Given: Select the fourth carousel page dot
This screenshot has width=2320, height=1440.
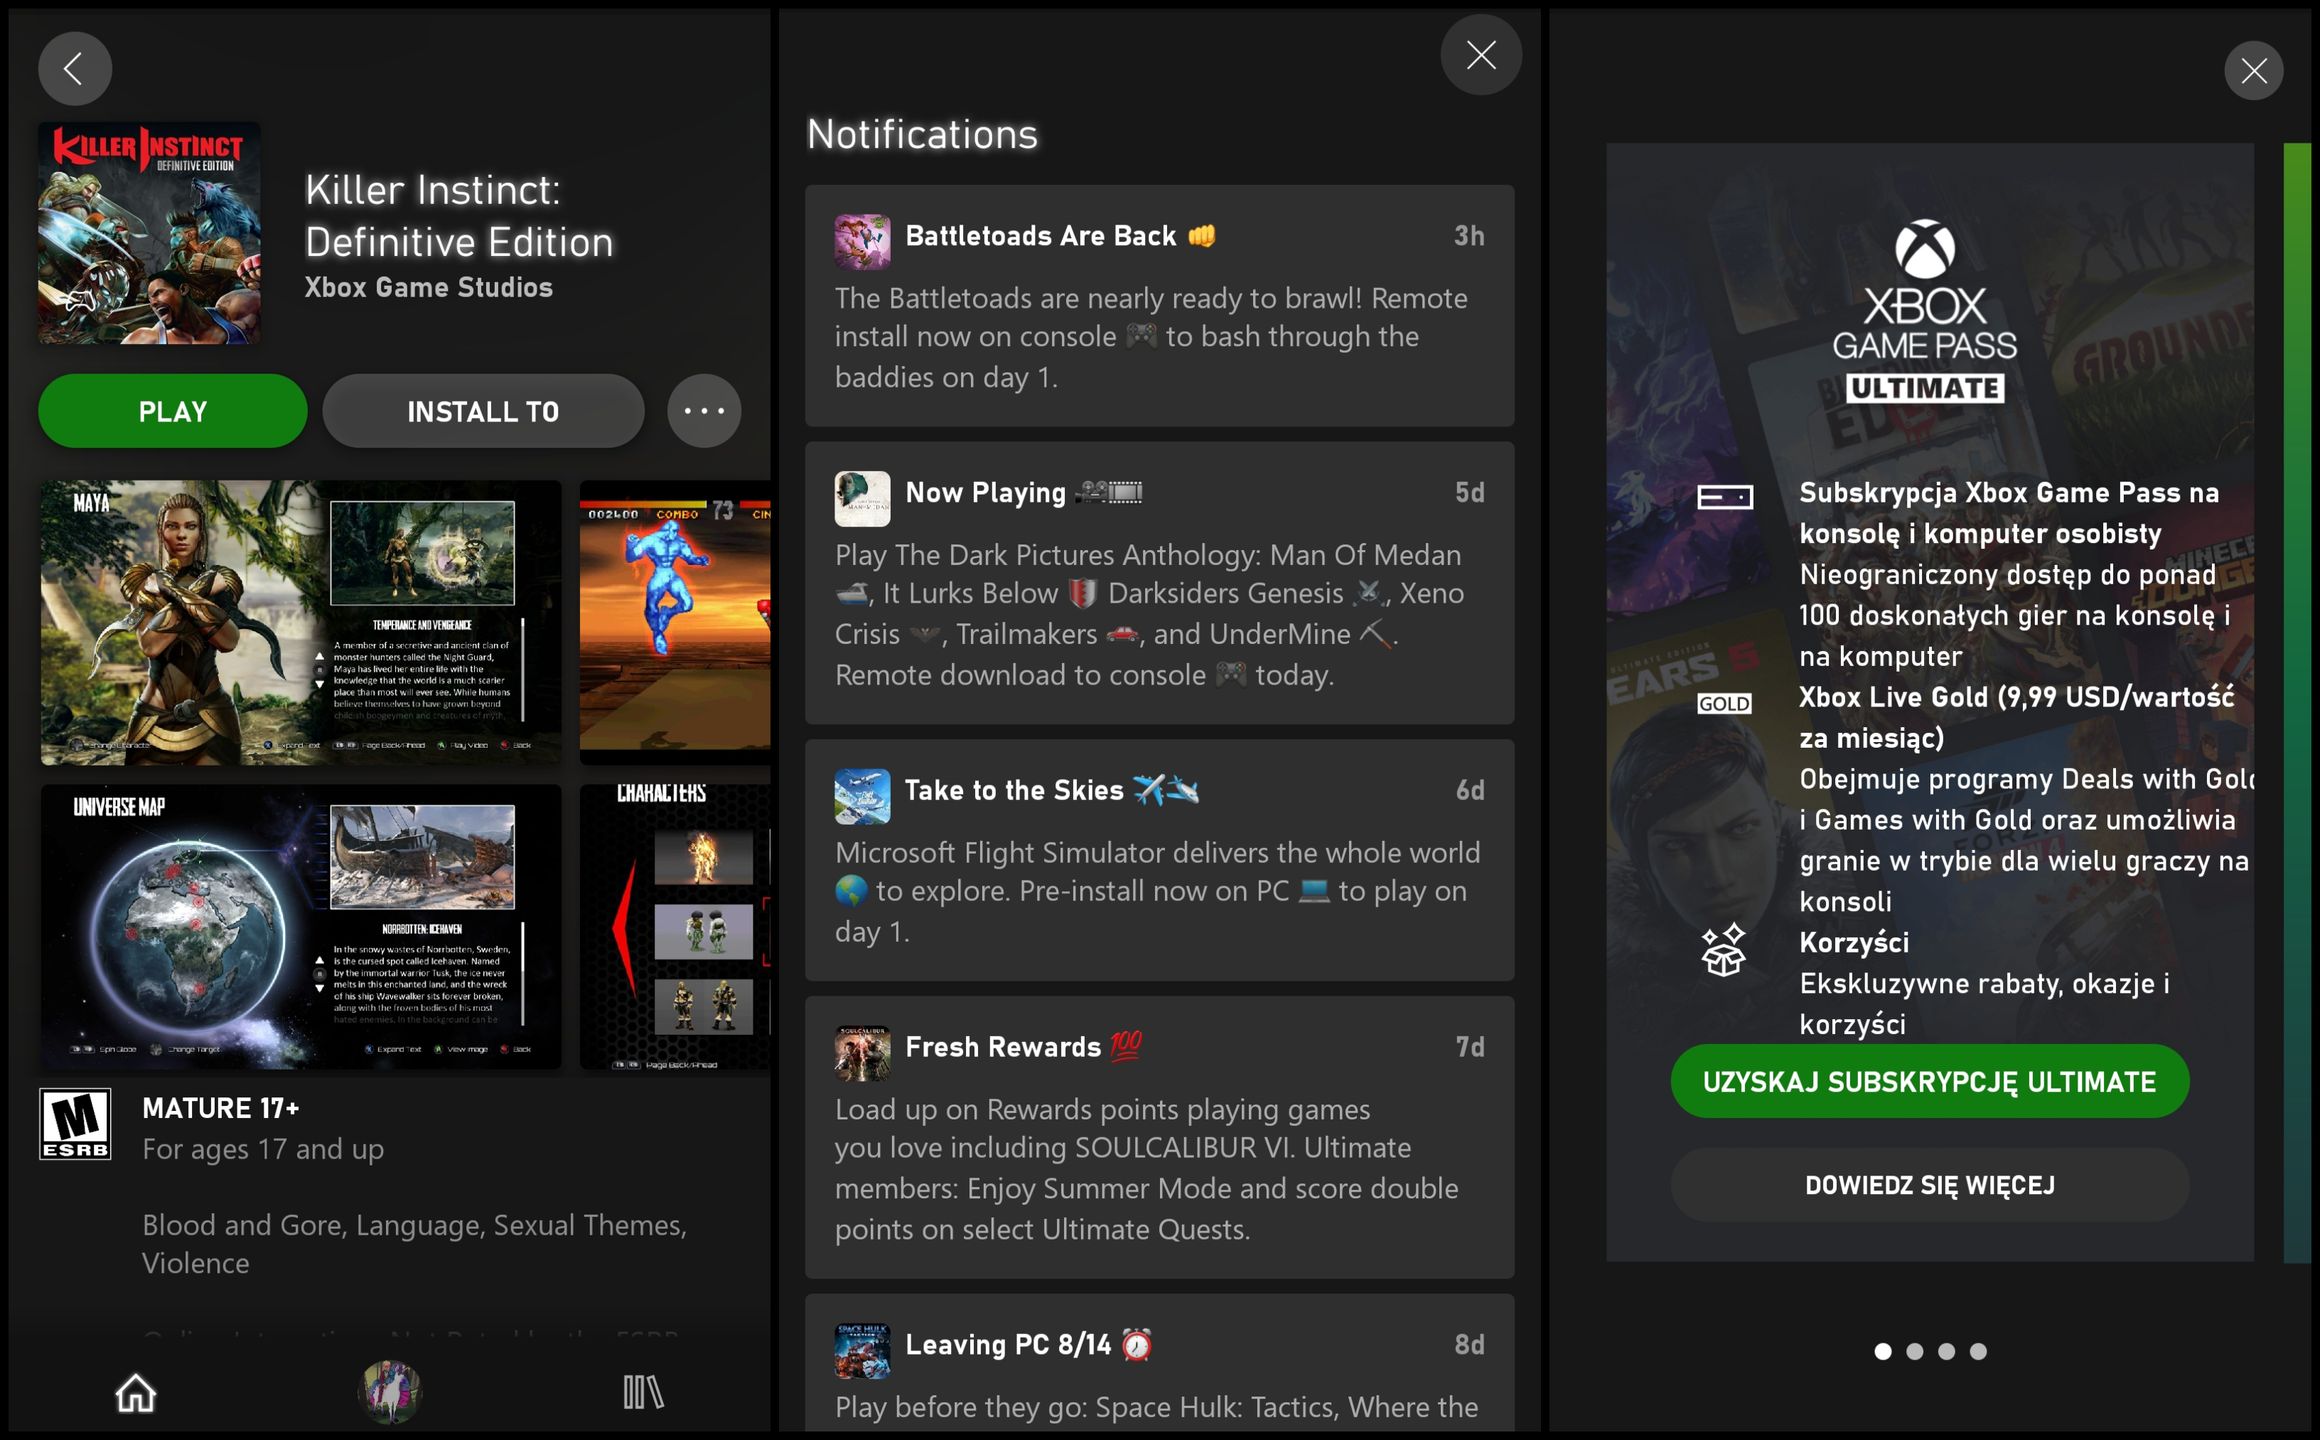Looking at the screenshot, I should tap(1978, 1352).
